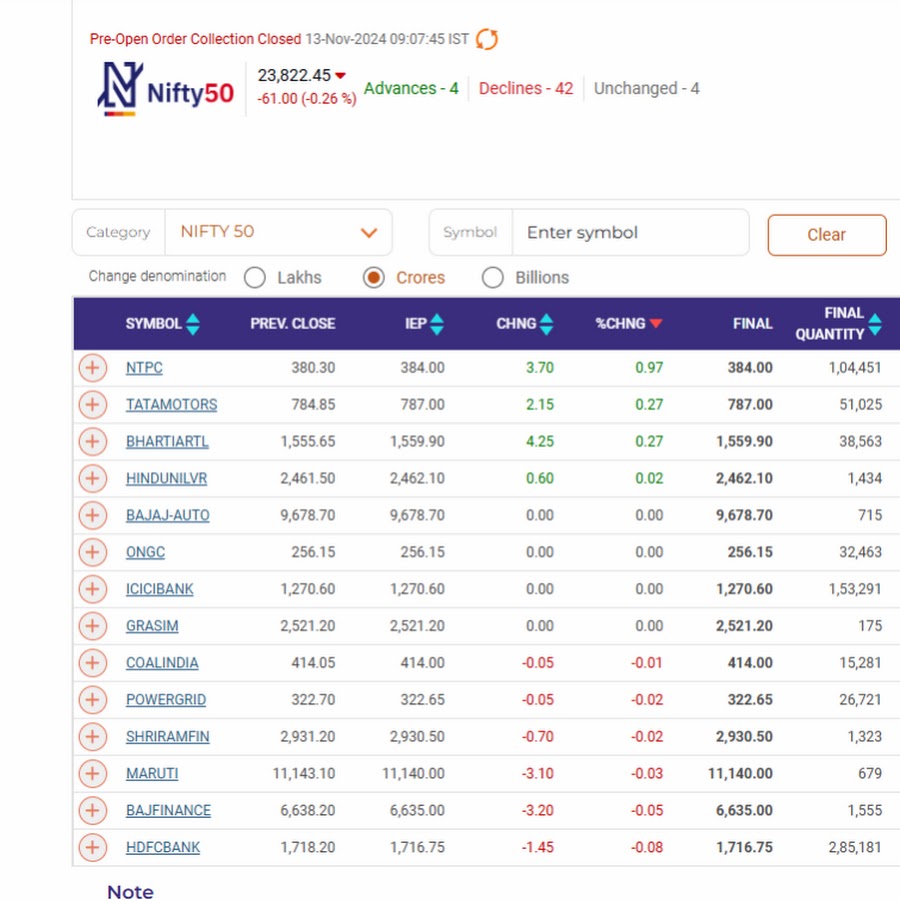Expand the POWERGRID row details

pos(92,700)
